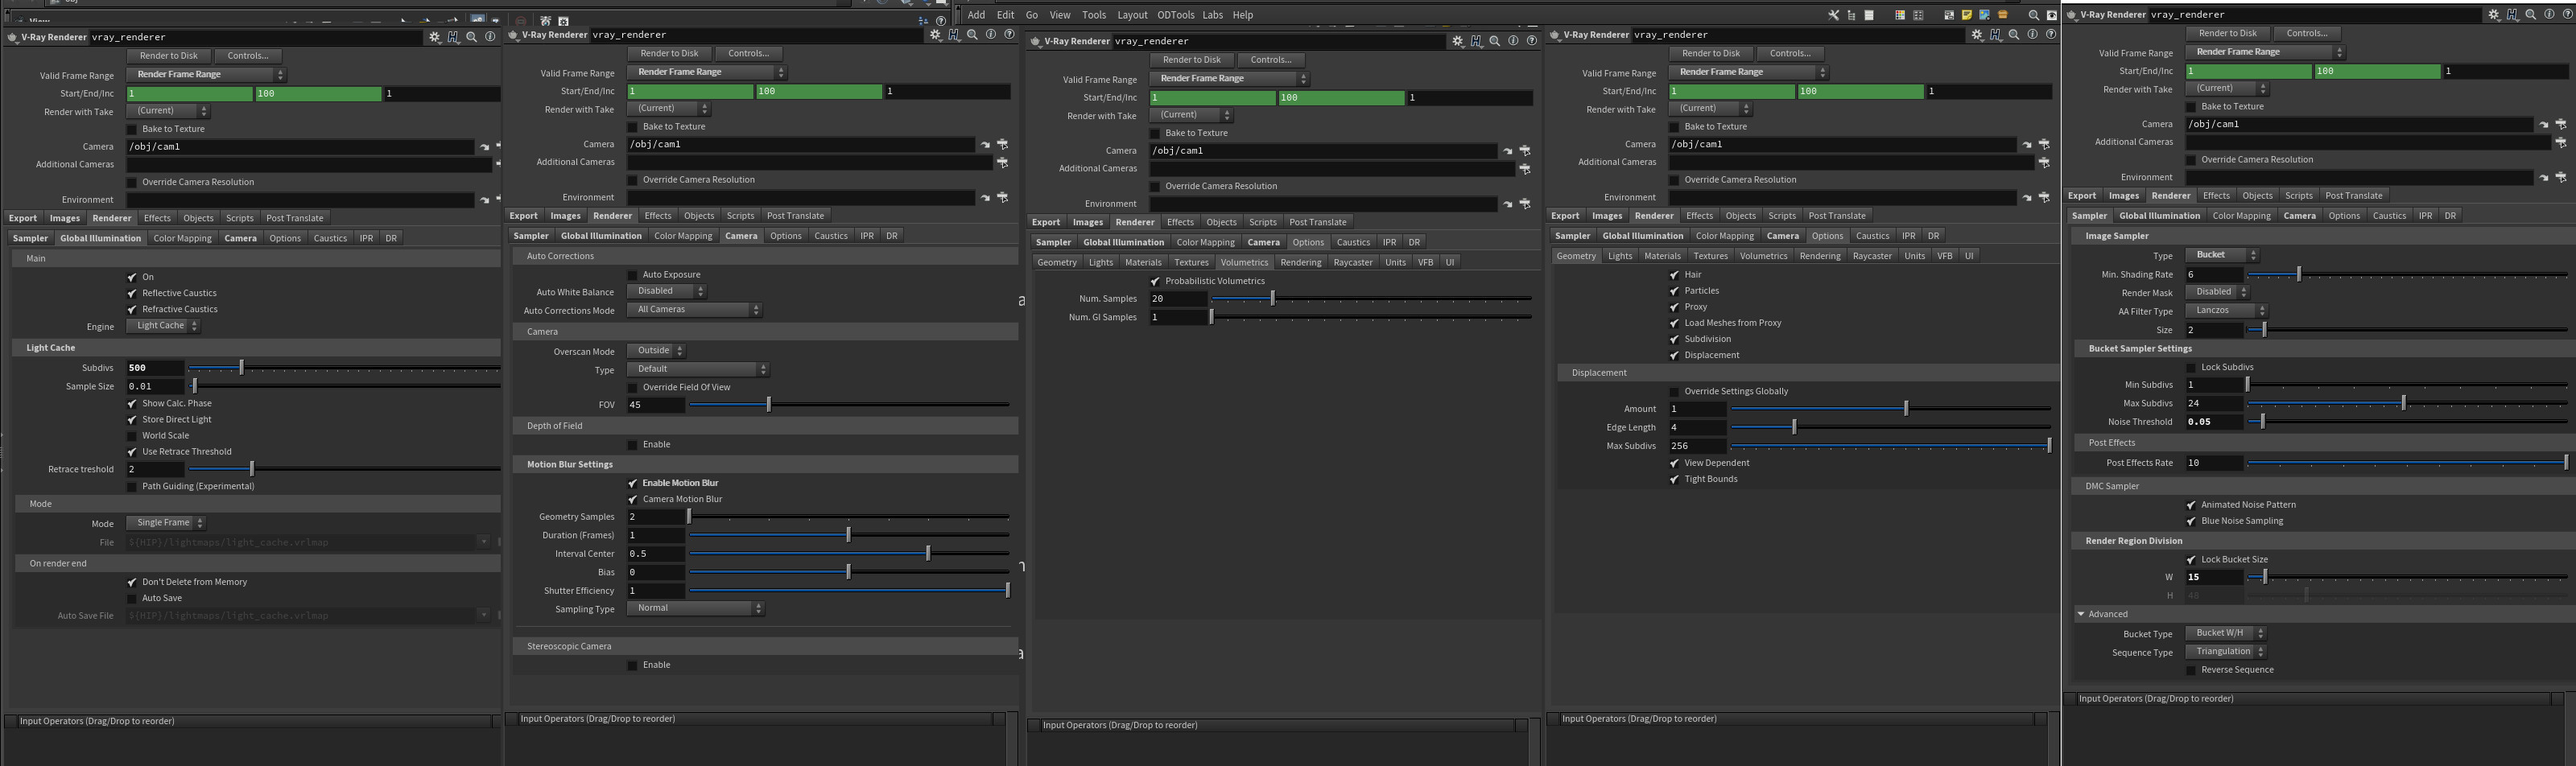Open Overscan Mode dropdown
The width and height of the screenshot is (2576, 766).
click(x=656, y=351)
